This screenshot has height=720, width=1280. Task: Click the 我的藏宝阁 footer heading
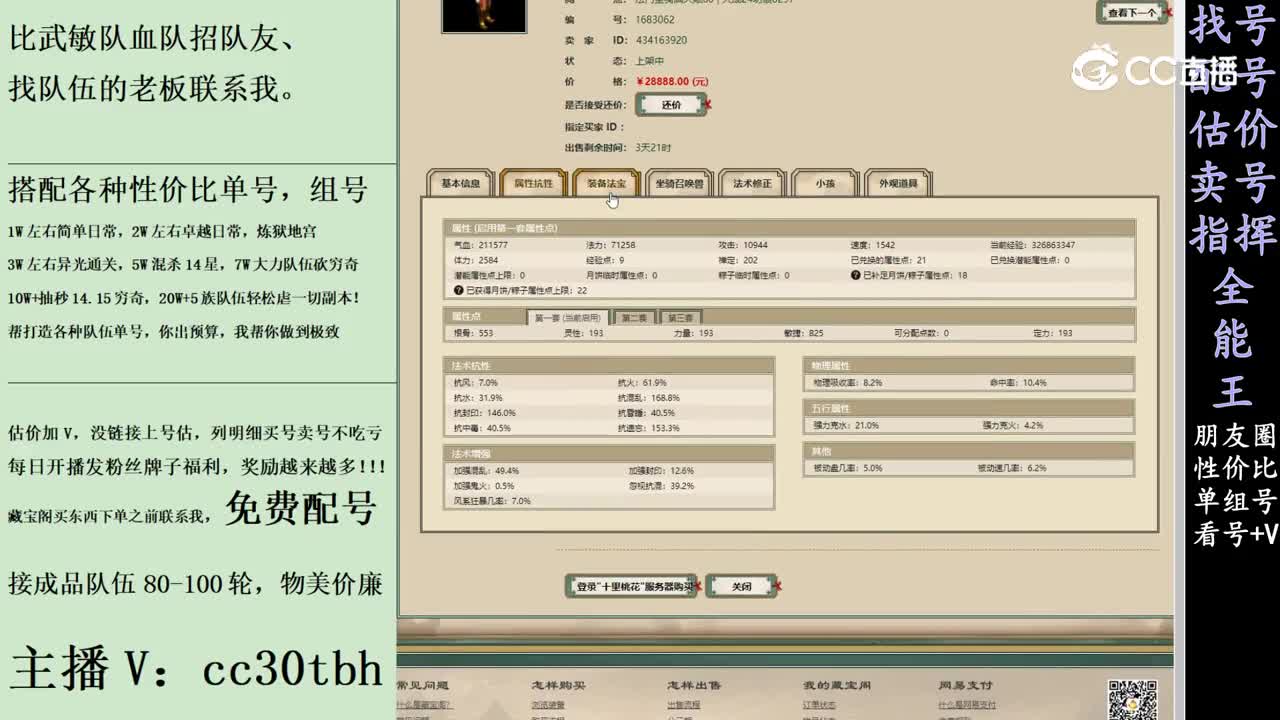click(x=836, y=685)
